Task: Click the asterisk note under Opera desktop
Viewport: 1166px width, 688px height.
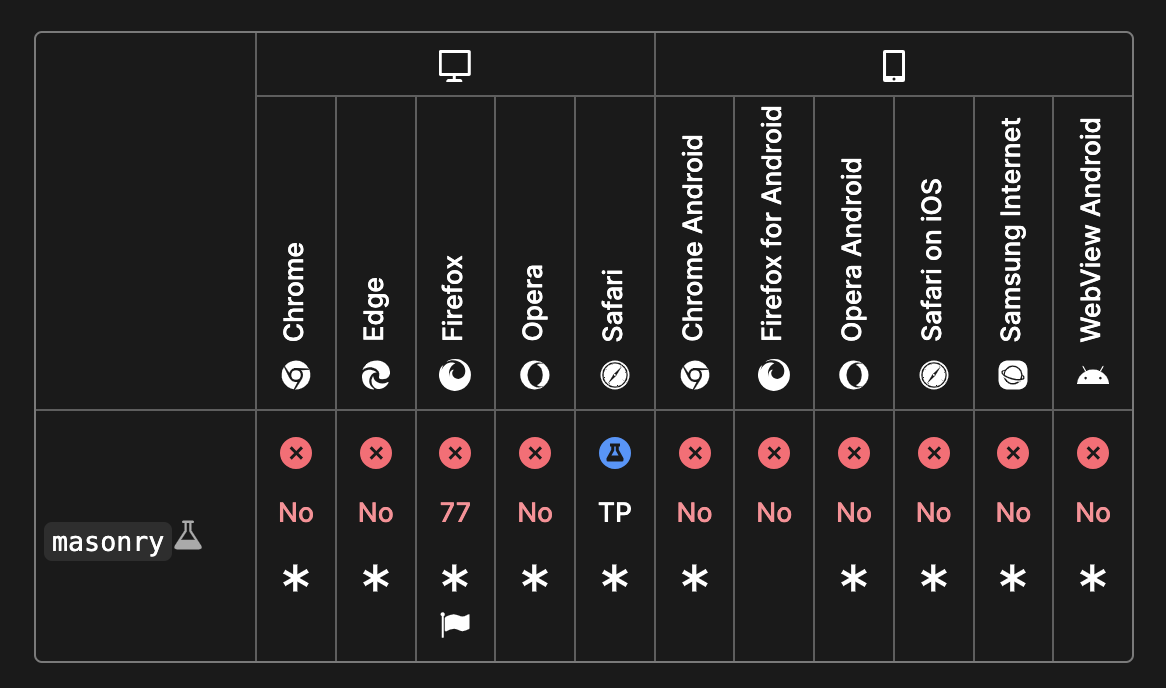Action: tap(535, 579)
